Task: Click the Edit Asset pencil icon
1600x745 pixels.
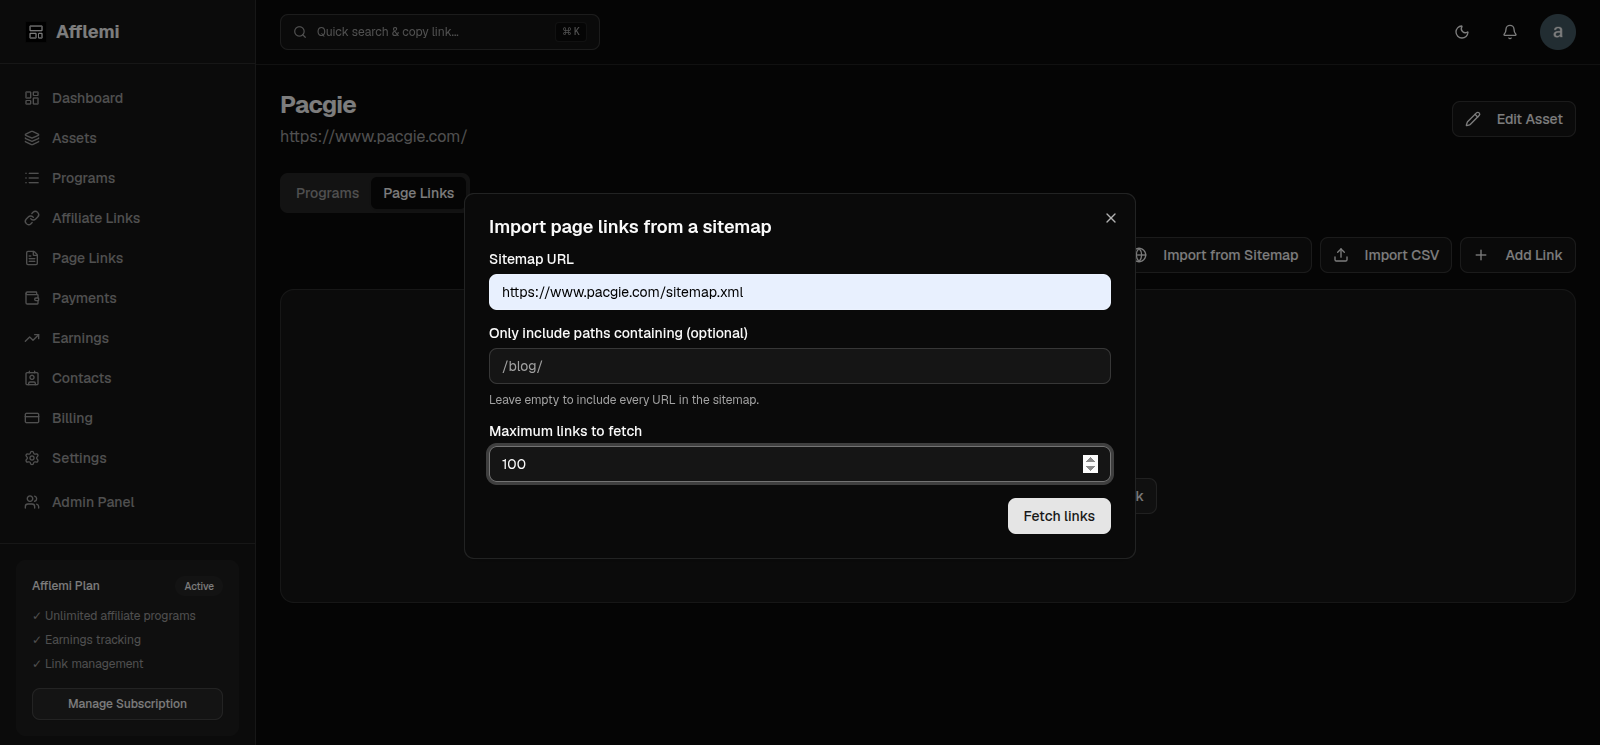Action: [x=1473, y=119]
